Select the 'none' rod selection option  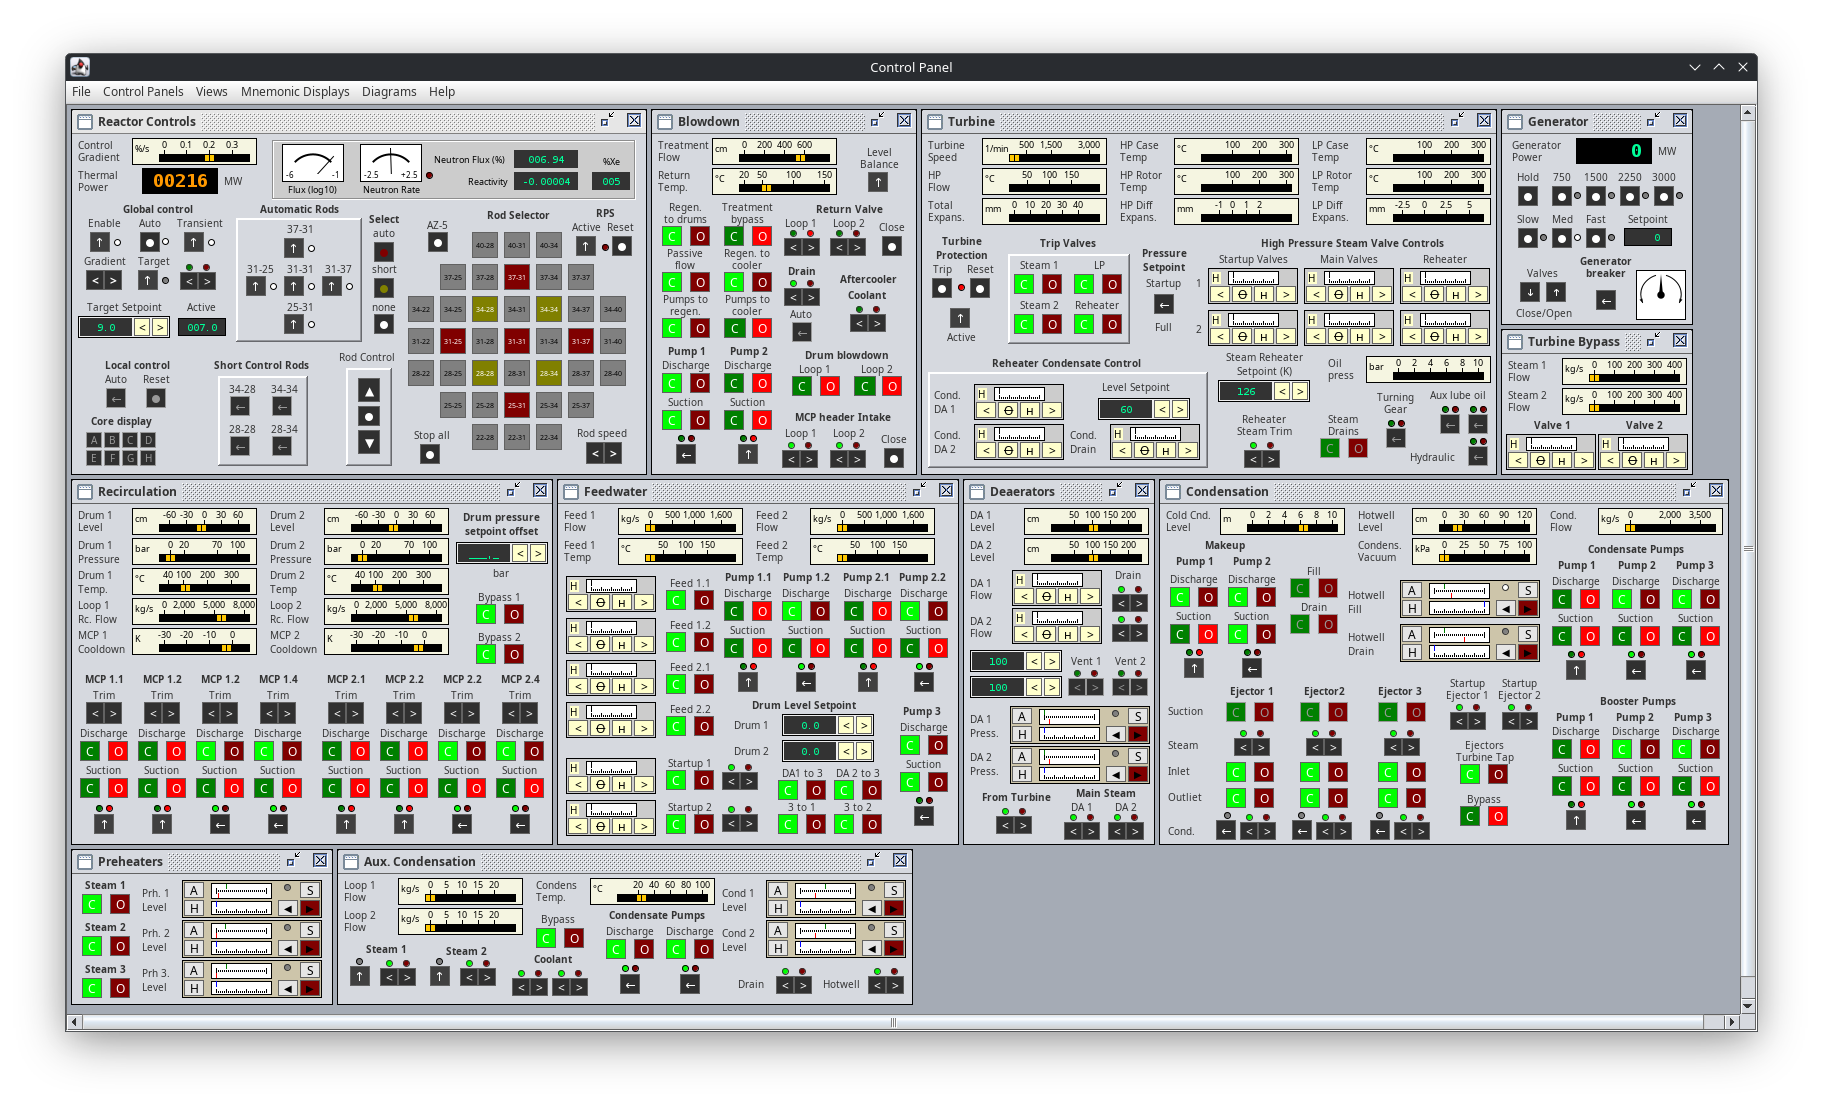tap(383, 325)
